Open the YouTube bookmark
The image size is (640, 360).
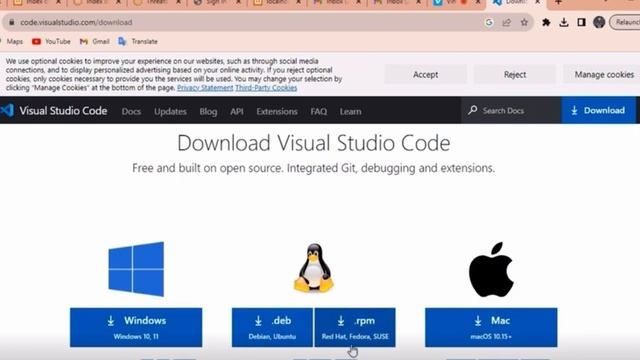[x=51, y=41]
